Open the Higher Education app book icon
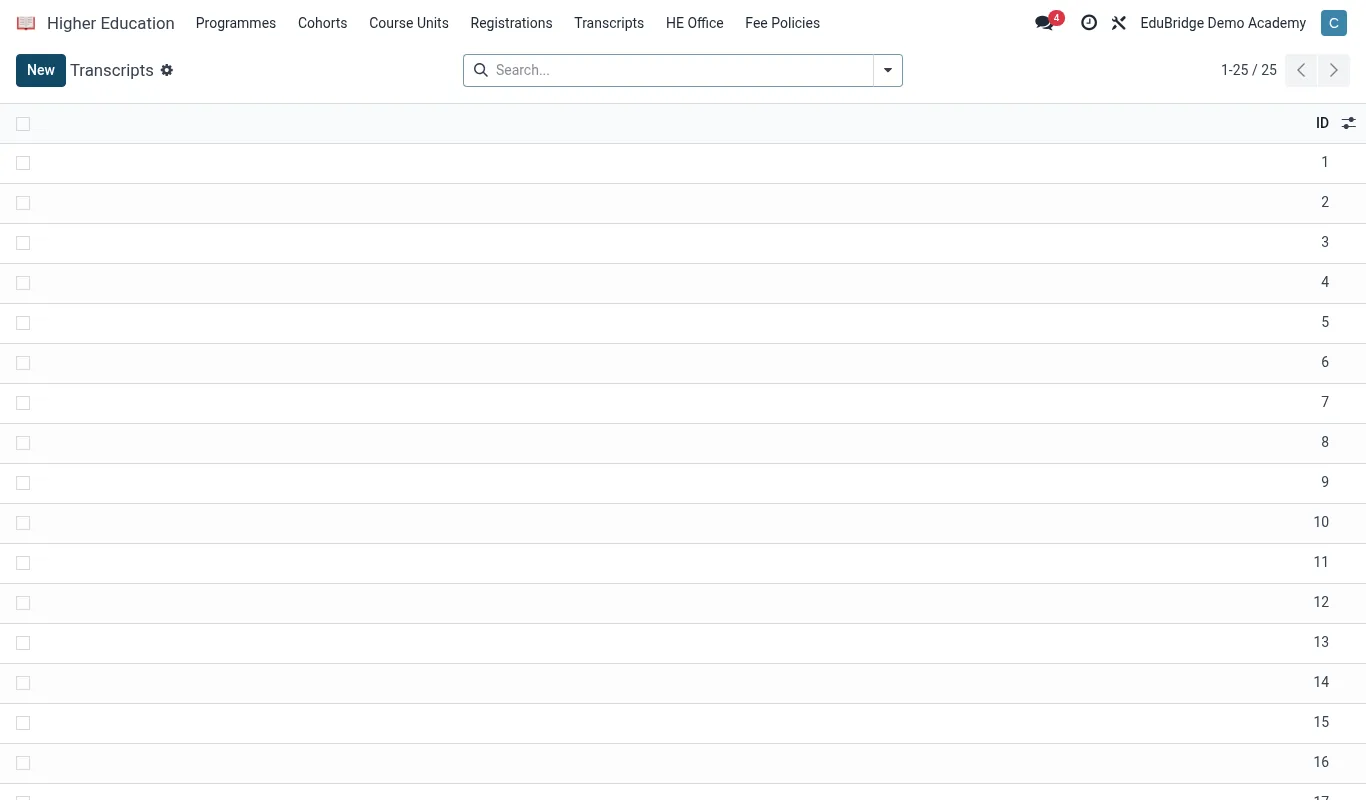1366x800 pixels. 26,23
